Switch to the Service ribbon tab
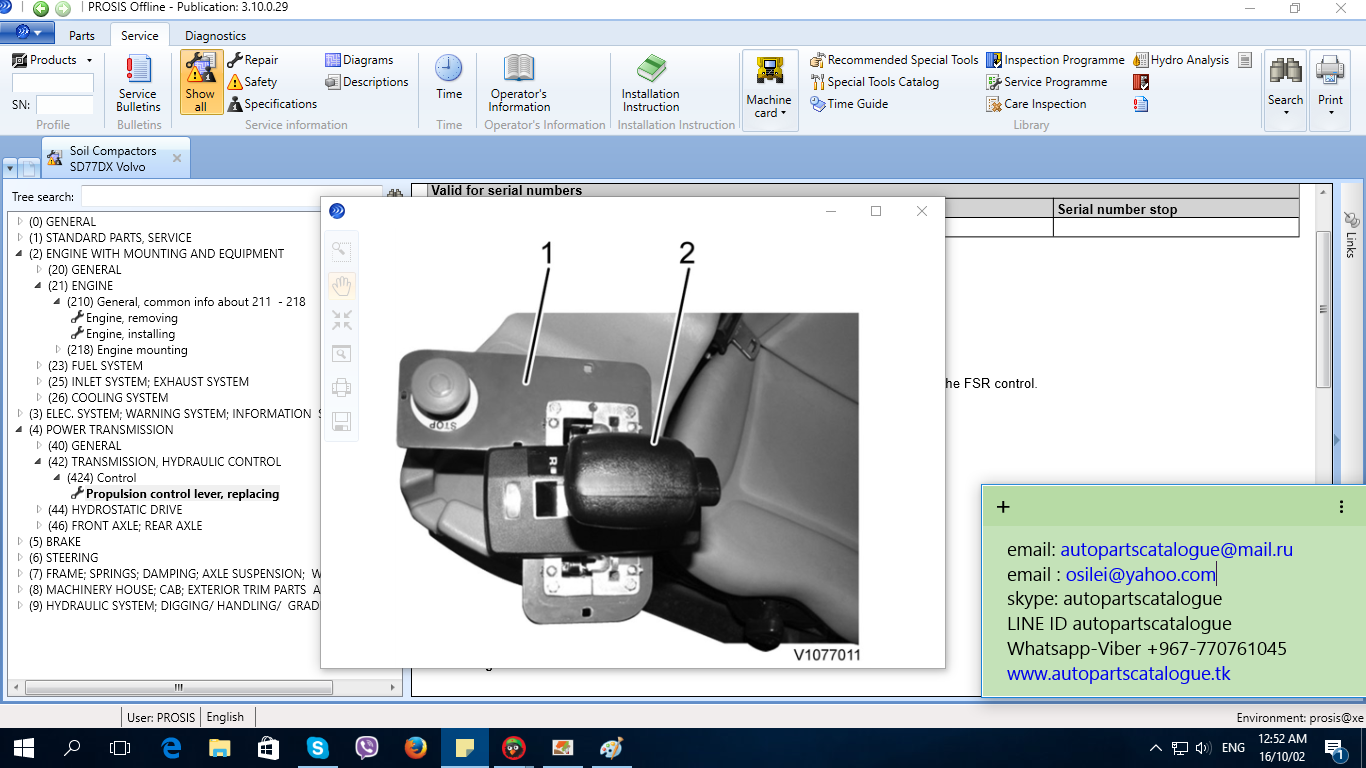This screenshot has width=1366, height=768. point(140,36)
